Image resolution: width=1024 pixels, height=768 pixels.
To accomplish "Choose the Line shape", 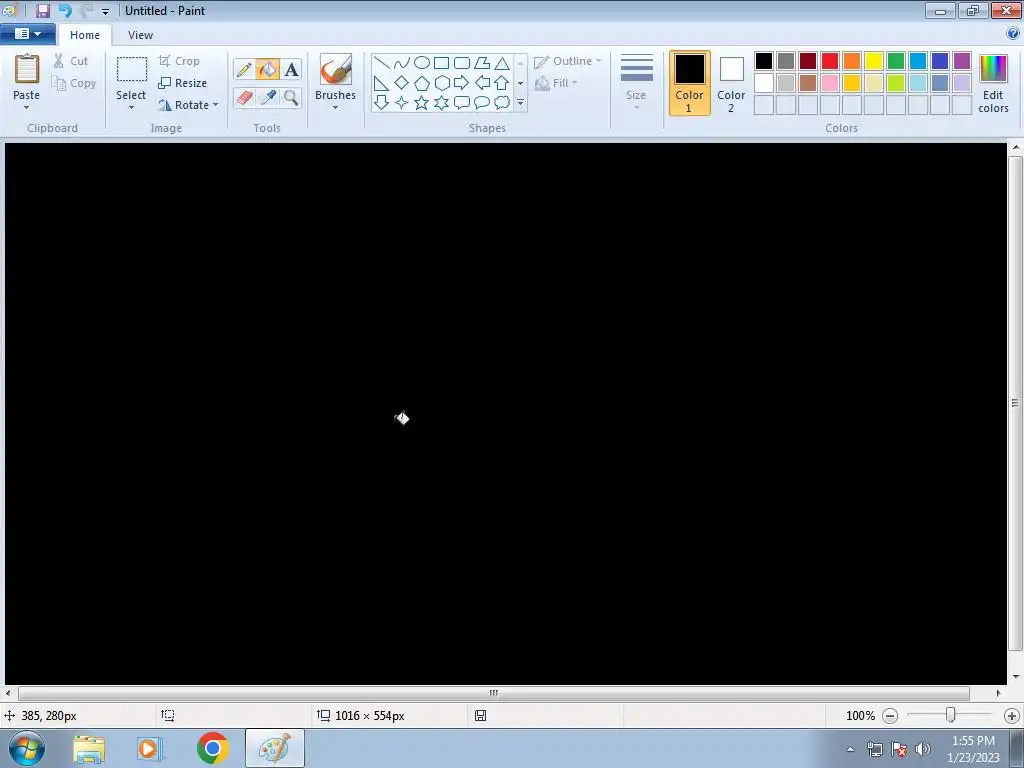I will pyautogui.click(x=382, y=63).
